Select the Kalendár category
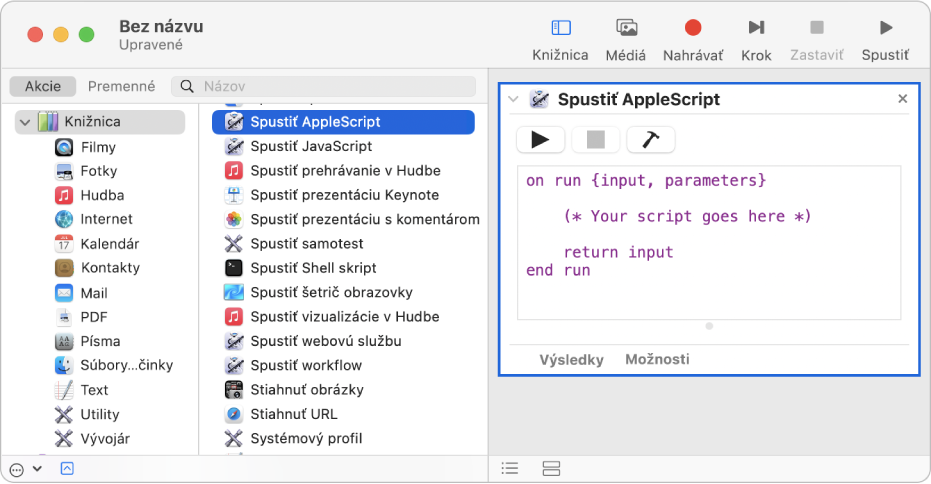Screen dimensions: 931x484 point(109,244)
